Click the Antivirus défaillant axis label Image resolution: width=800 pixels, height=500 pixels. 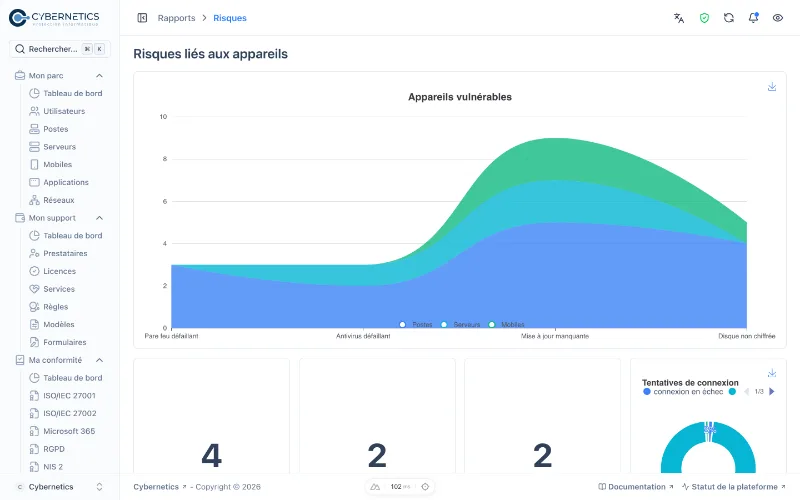click(x=363, y=336)
